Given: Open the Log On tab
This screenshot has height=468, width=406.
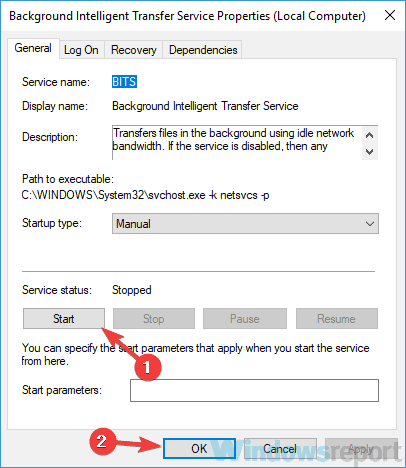Looking at the screenshot, I should [81, 50].
